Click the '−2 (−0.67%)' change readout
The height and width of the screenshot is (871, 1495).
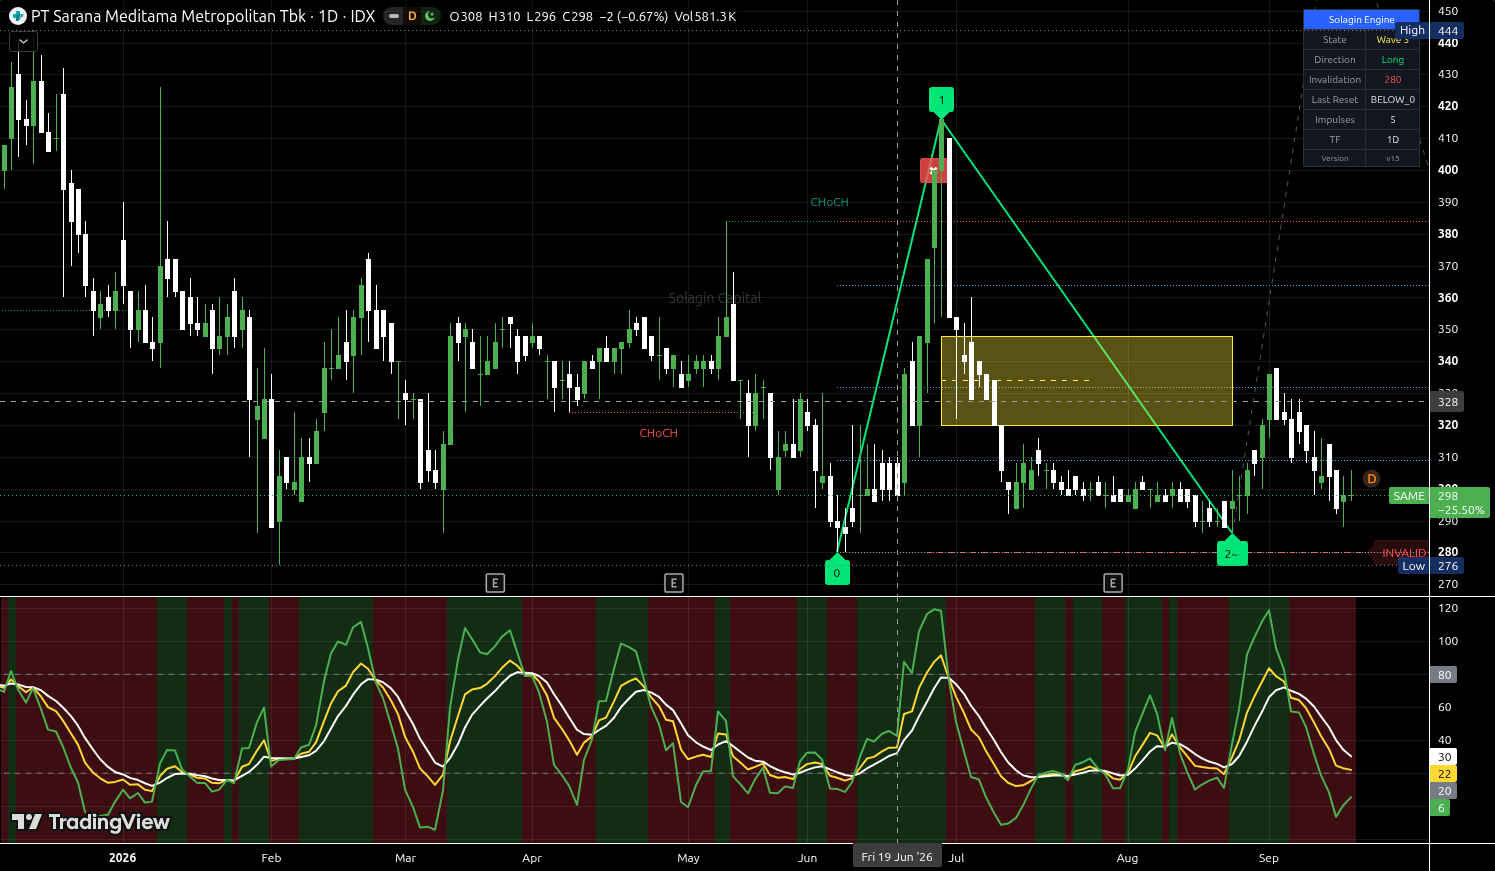point(633,16)
